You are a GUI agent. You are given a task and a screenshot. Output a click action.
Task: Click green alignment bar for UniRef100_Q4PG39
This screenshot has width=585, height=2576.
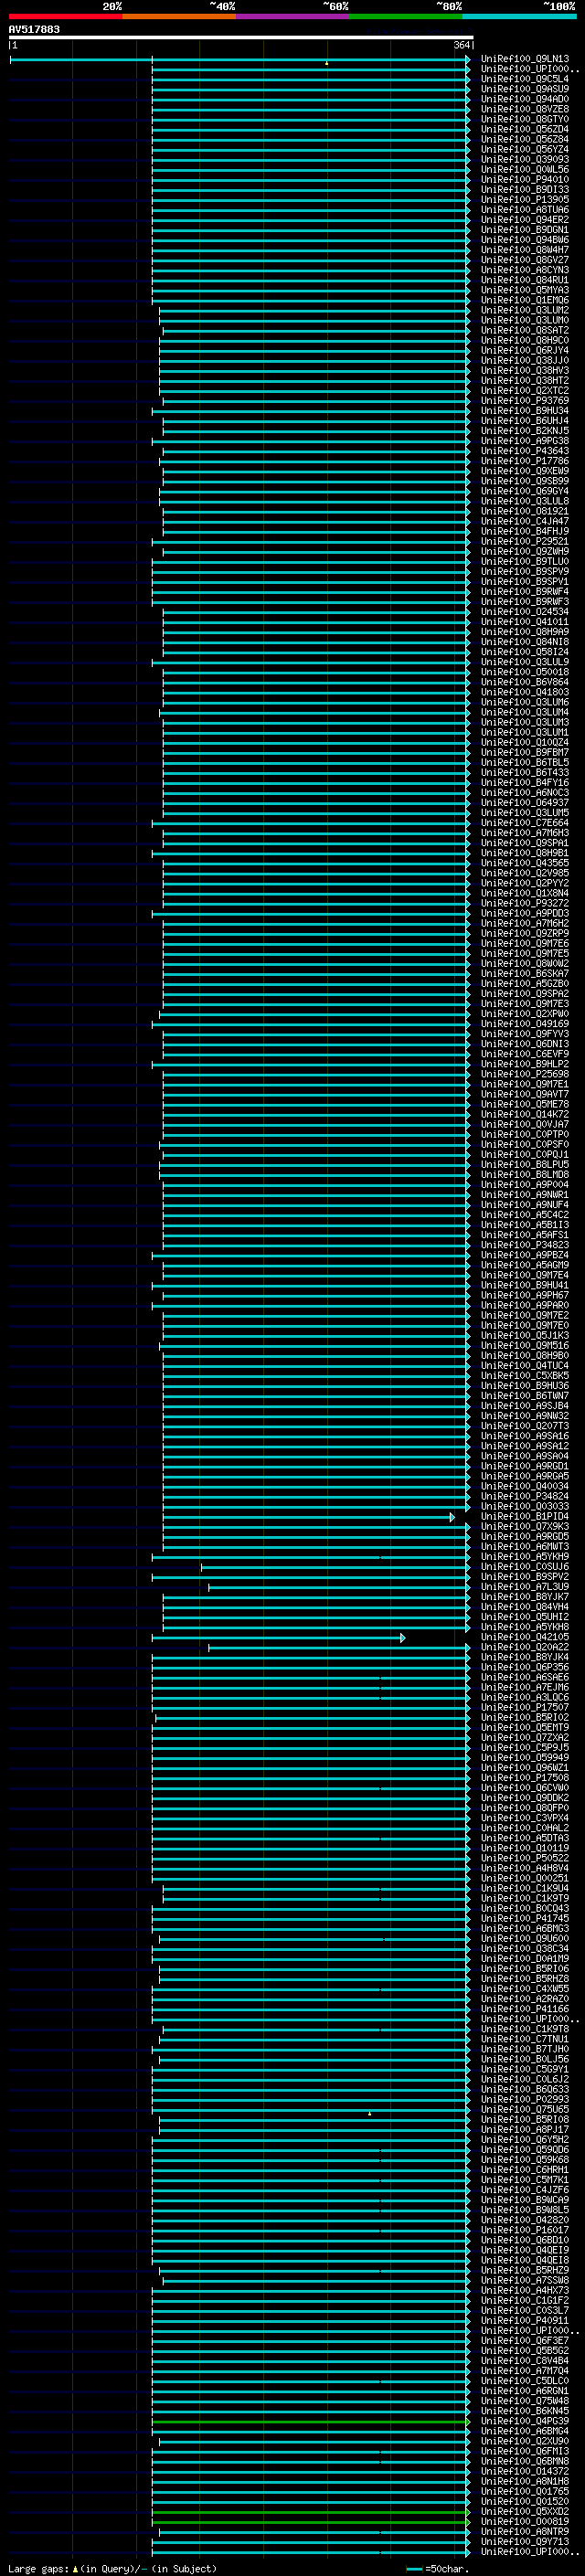[x=311, y=2421]
